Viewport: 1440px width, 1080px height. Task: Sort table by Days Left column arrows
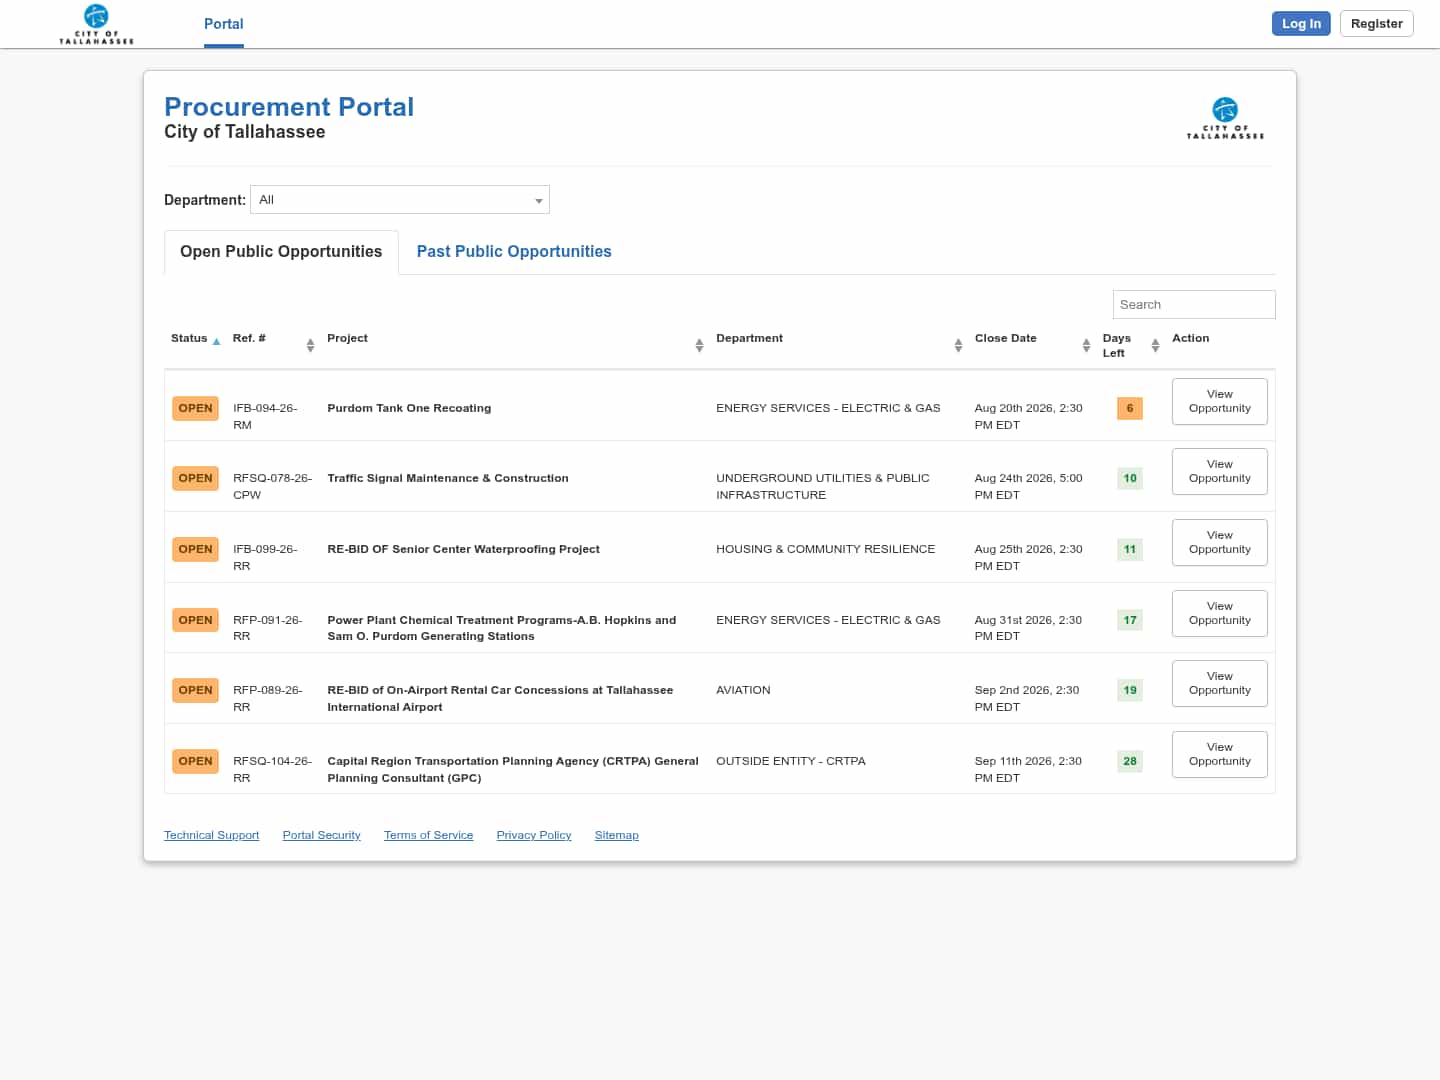[1155, 345]
